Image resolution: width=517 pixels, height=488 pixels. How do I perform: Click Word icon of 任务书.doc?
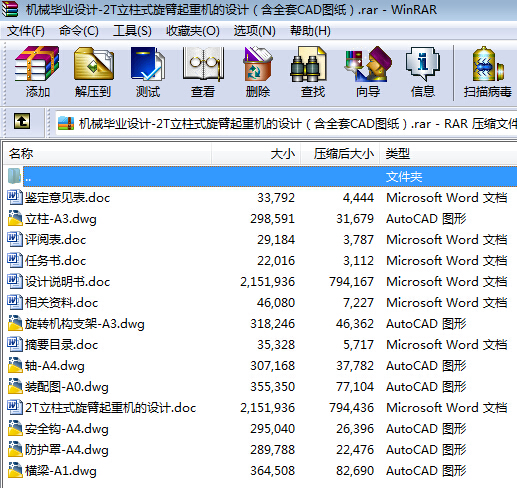pyautogui.click(x=15, y=260)
